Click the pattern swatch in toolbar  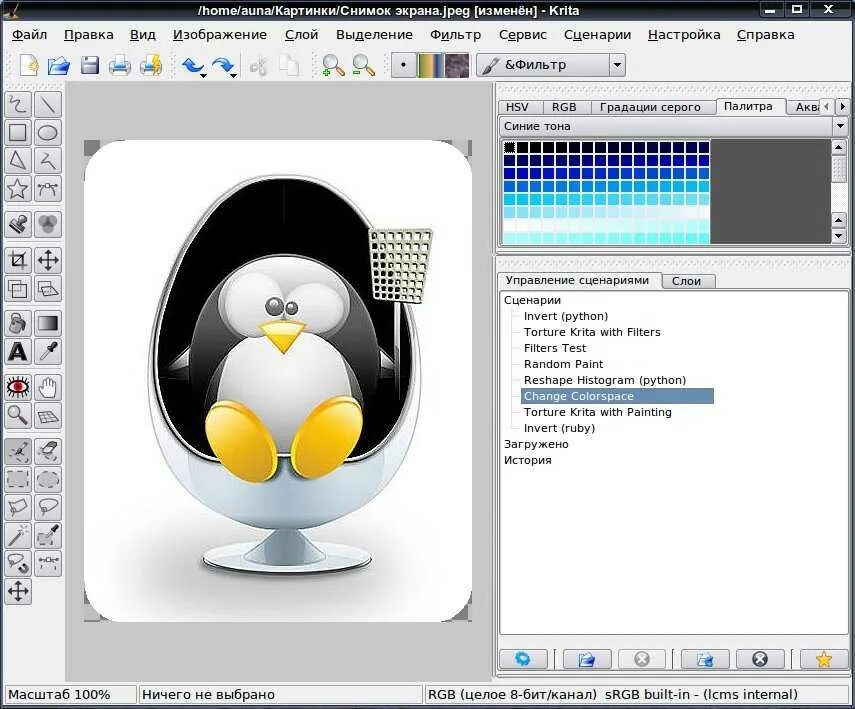456,65
